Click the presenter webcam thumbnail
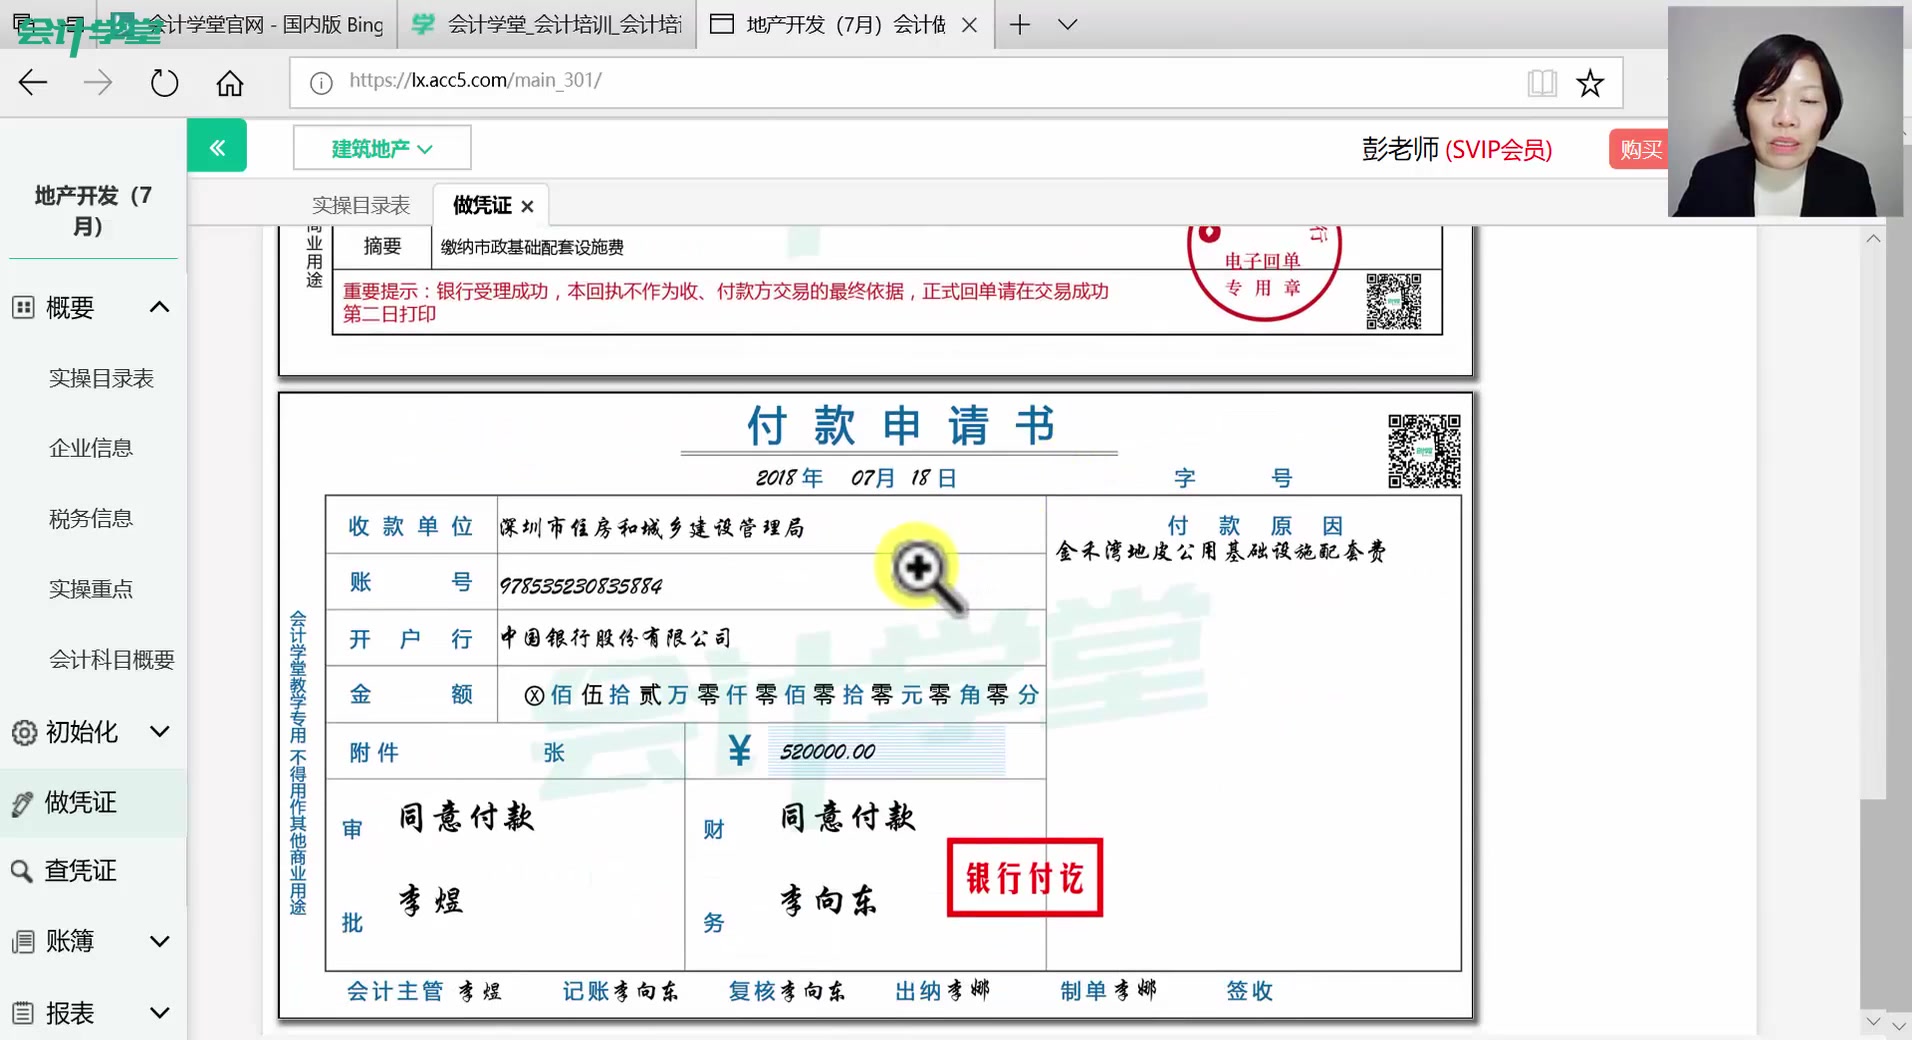Screen dimensions: 1912x1040 (1785, 111)
